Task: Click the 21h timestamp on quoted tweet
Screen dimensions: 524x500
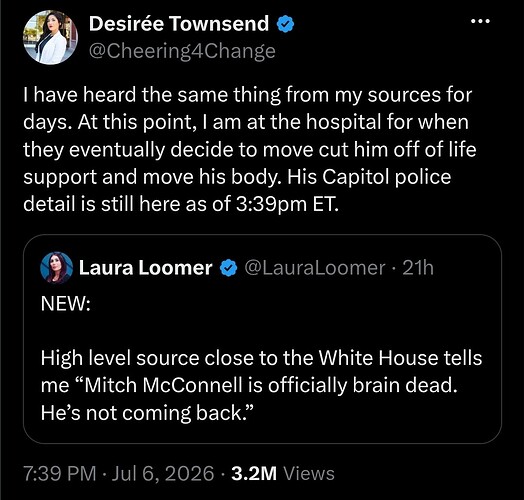Action: coord(418,268)
